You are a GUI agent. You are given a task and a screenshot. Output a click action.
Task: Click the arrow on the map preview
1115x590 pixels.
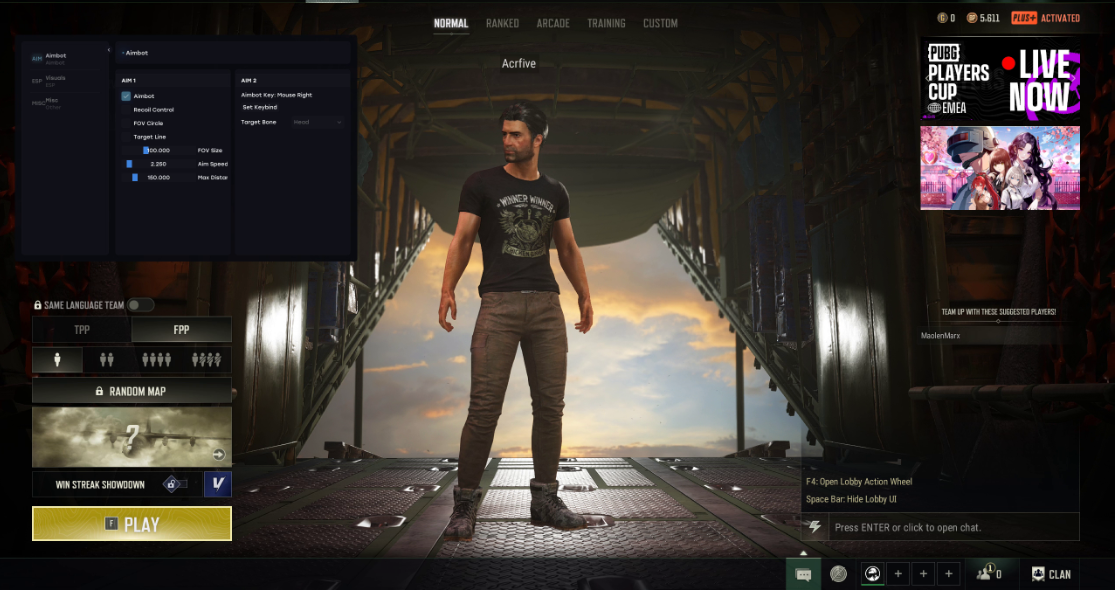pyautogui.click(x=218, y=454)
